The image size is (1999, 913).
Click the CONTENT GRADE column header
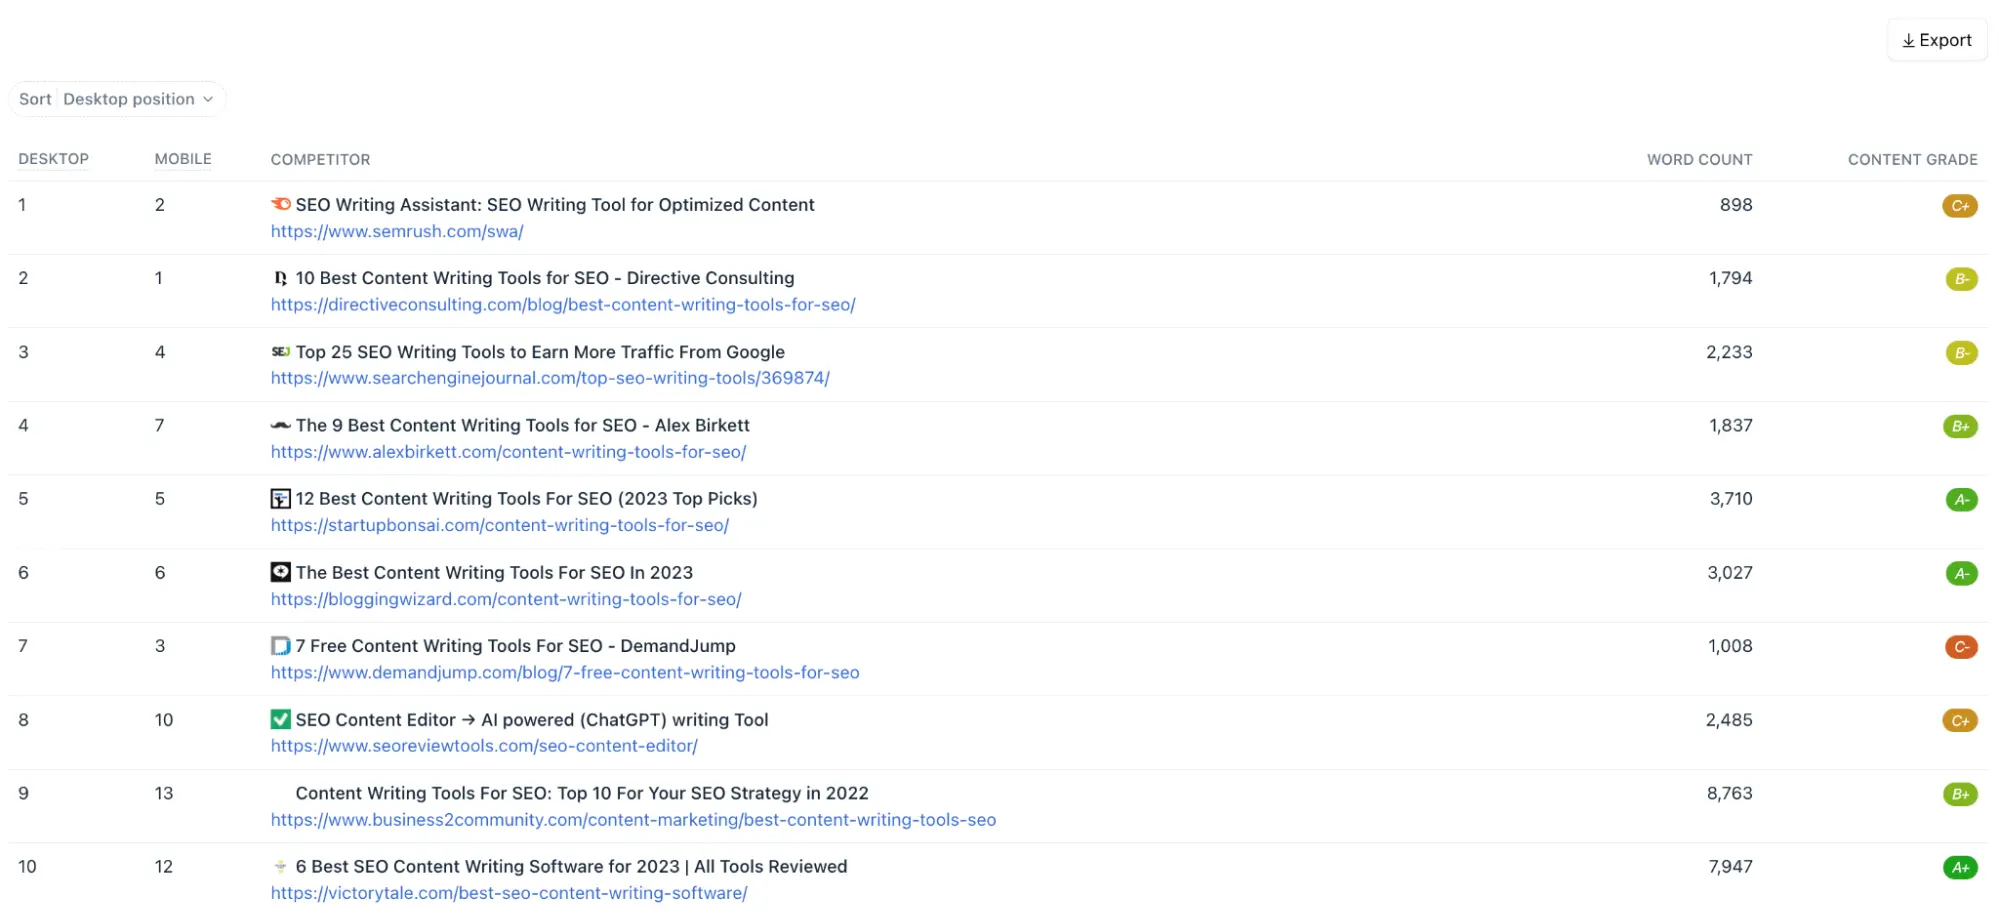[1913, 159]
